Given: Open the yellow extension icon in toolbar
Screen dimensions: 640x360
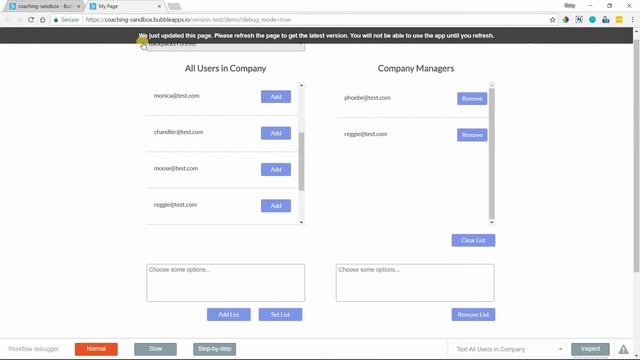Looking at the screenshot, I should (619, 20).
